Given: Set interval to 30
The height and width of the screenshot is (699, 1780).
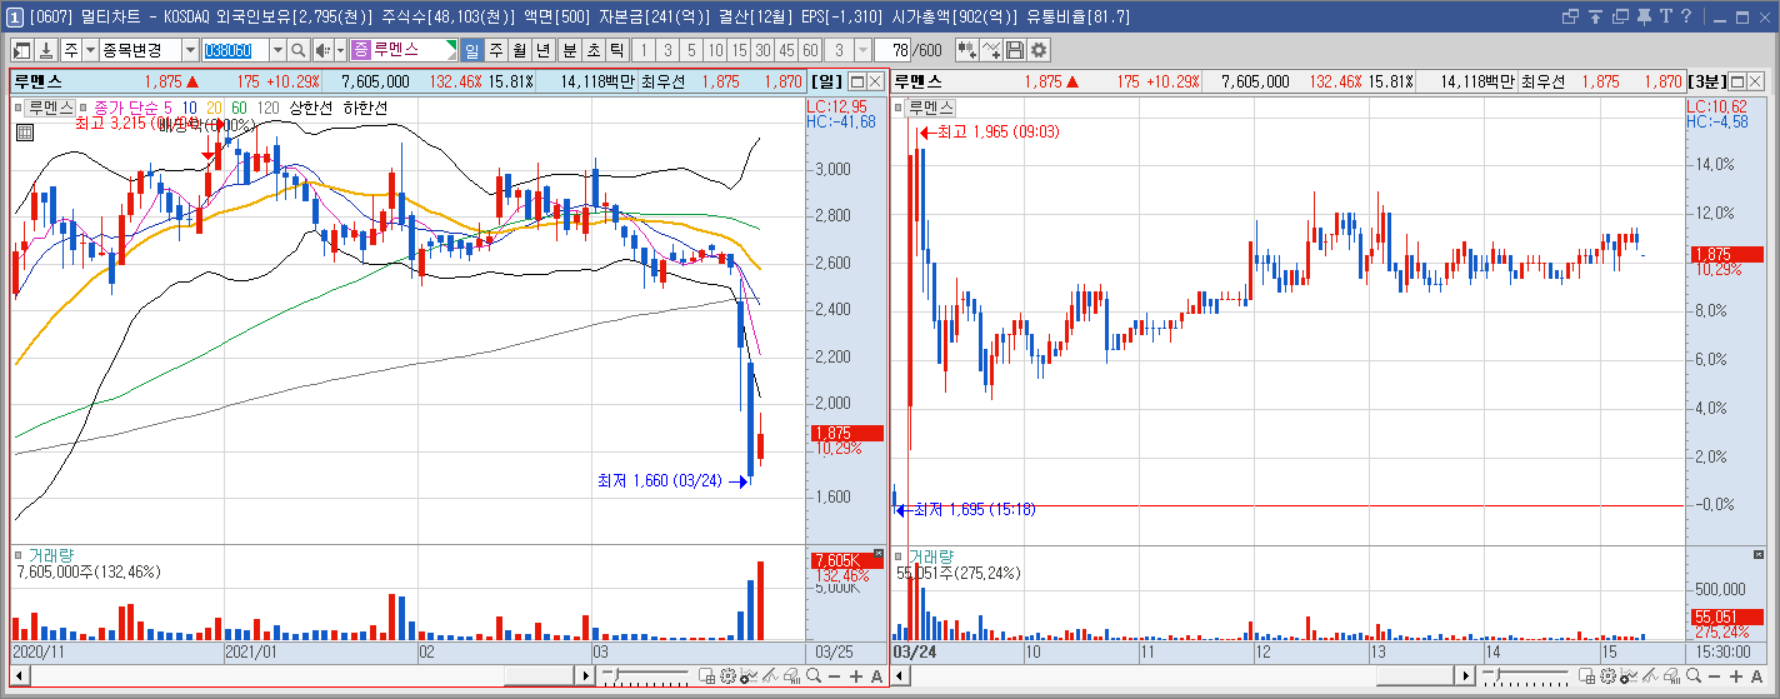Looking at the screenshot, I should click(x=763, y=50).
